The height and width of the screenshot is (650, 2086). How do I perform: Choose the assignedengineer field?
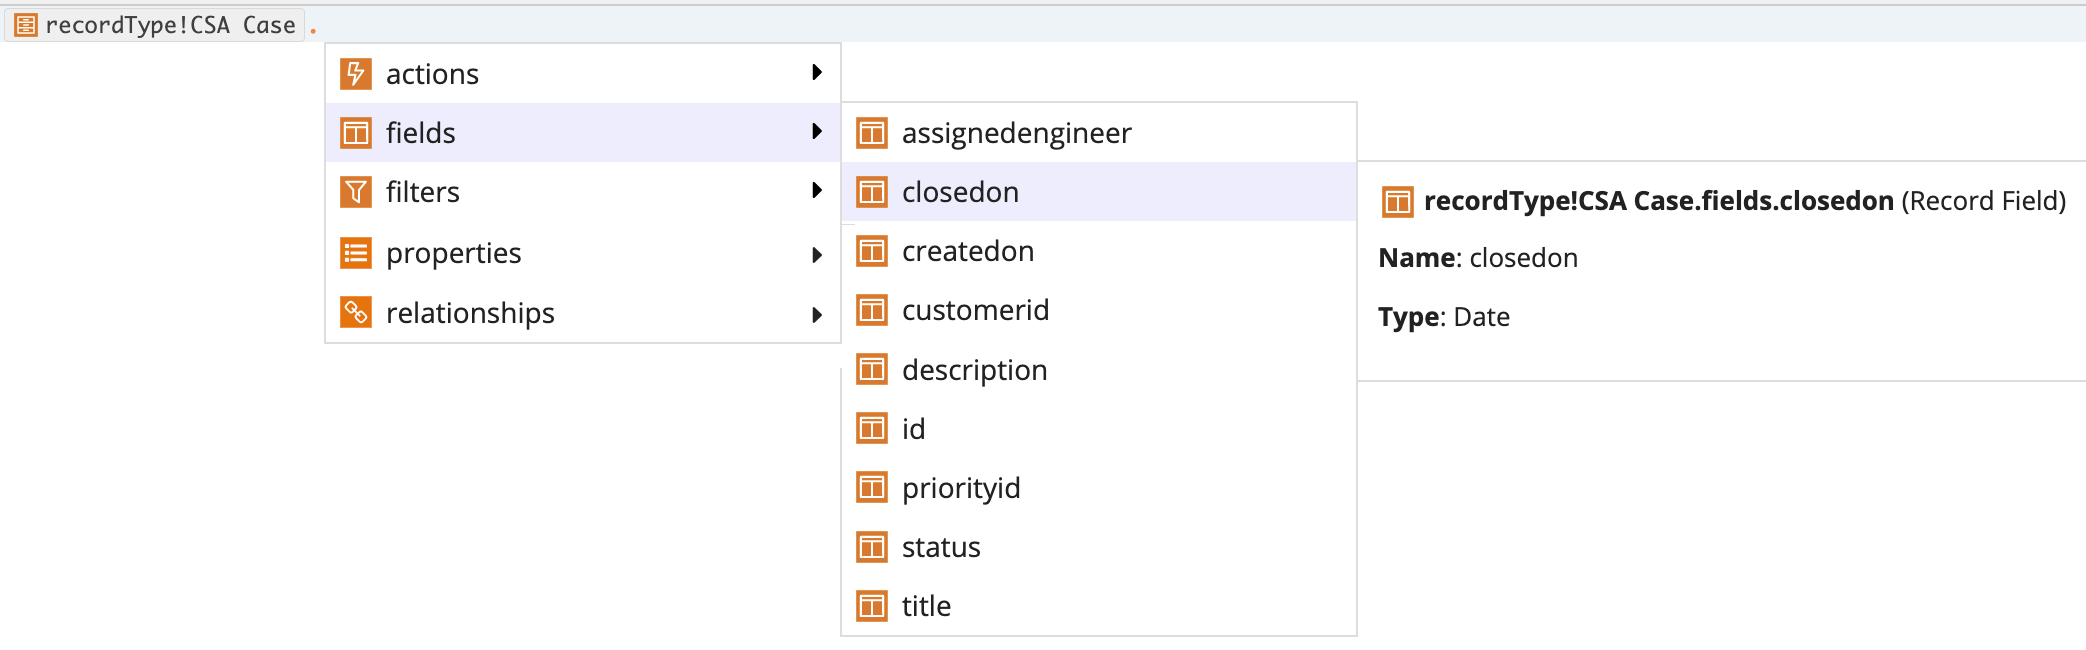tap(1099, 132)
